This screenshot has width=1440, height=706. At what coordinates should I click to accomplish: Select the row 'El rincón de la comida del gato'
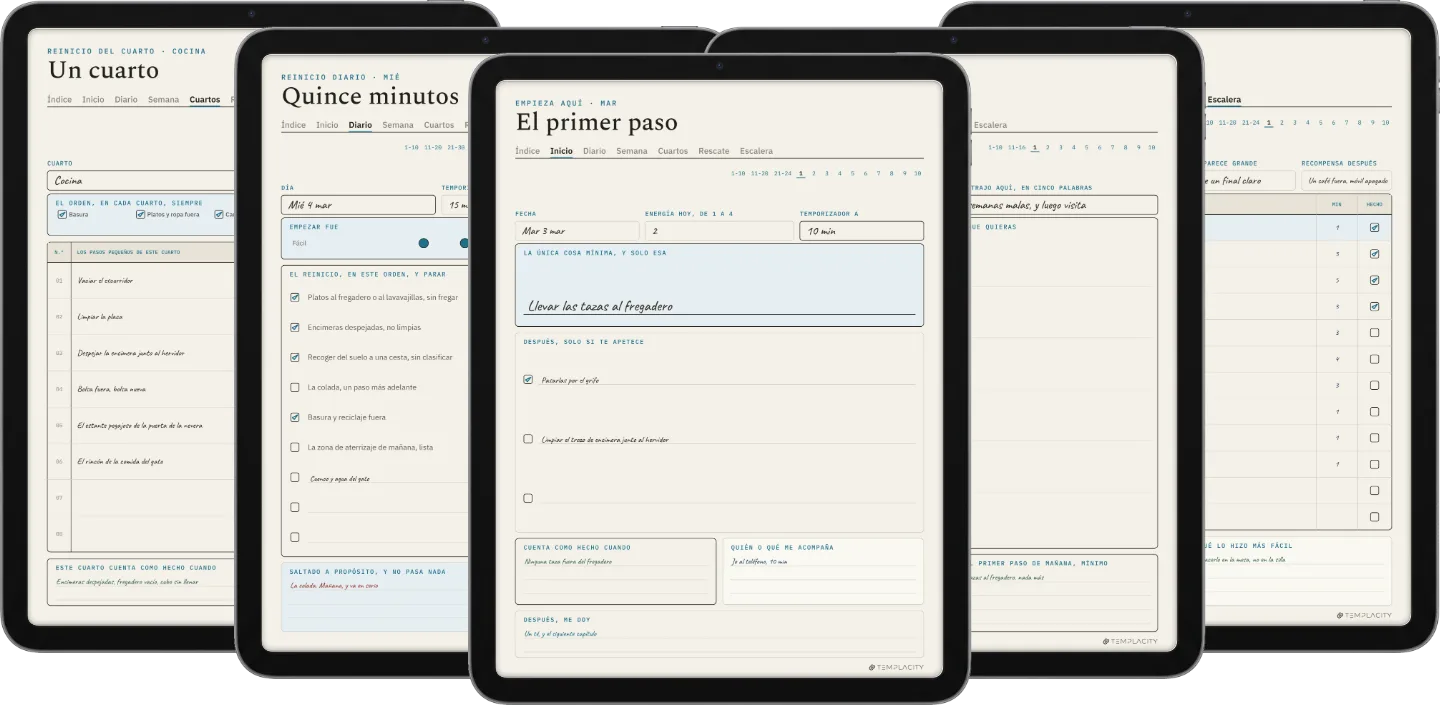(x=141, y=462)
